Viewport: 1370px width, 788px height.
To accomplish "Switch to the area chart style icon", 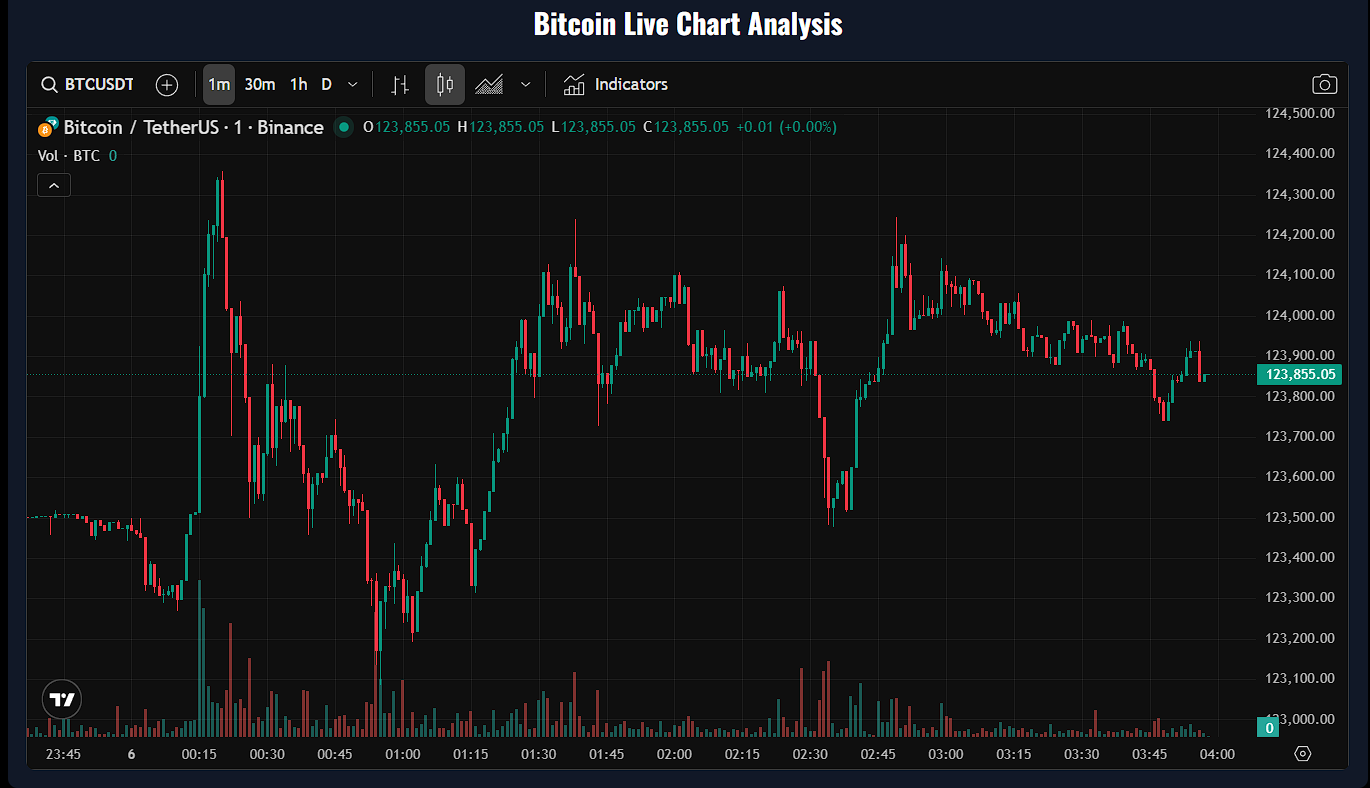I will (x=489, y=84).
